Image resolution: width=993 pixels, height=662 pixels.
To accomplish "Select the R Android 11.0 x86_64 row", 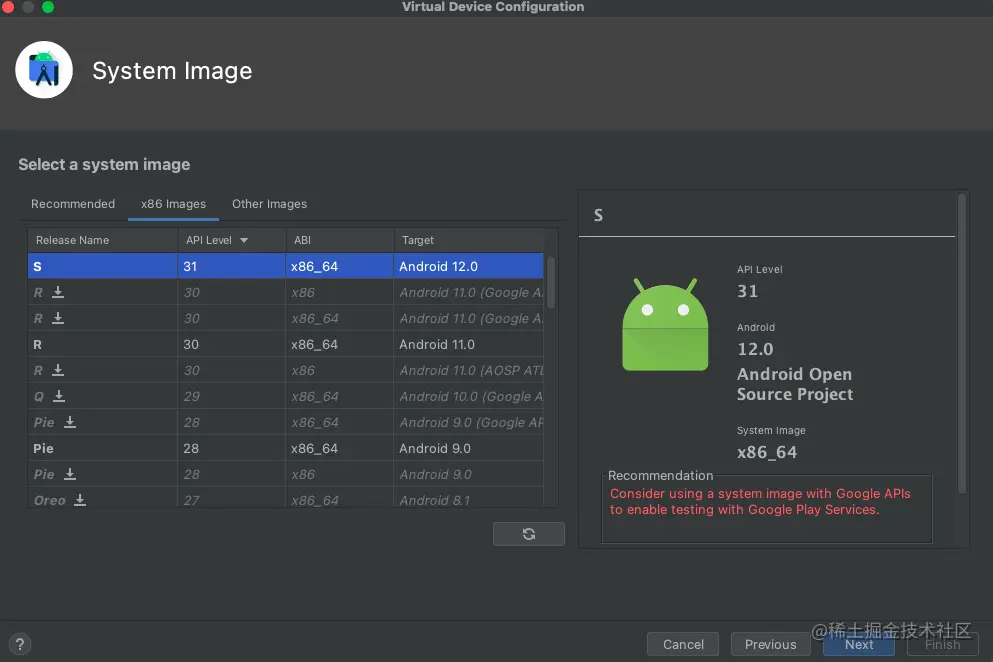I will point(286,344).
